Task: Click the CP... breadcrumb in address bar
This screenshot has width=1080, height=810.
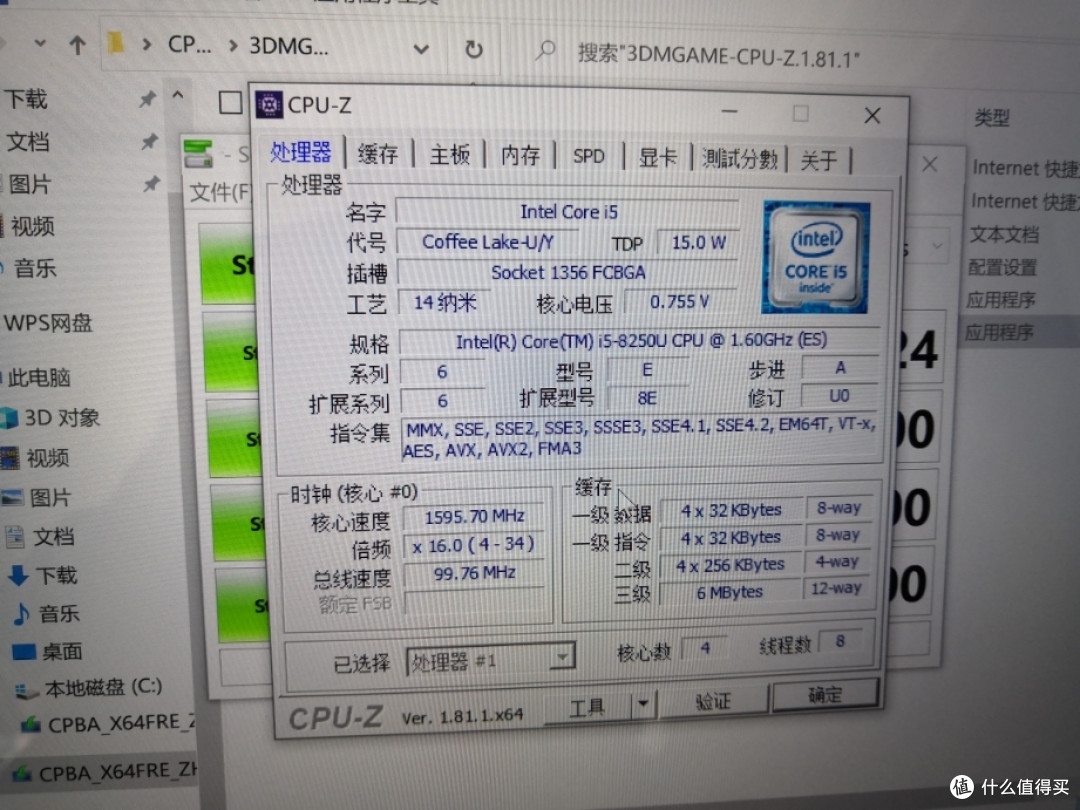Action: click(189, 45)
